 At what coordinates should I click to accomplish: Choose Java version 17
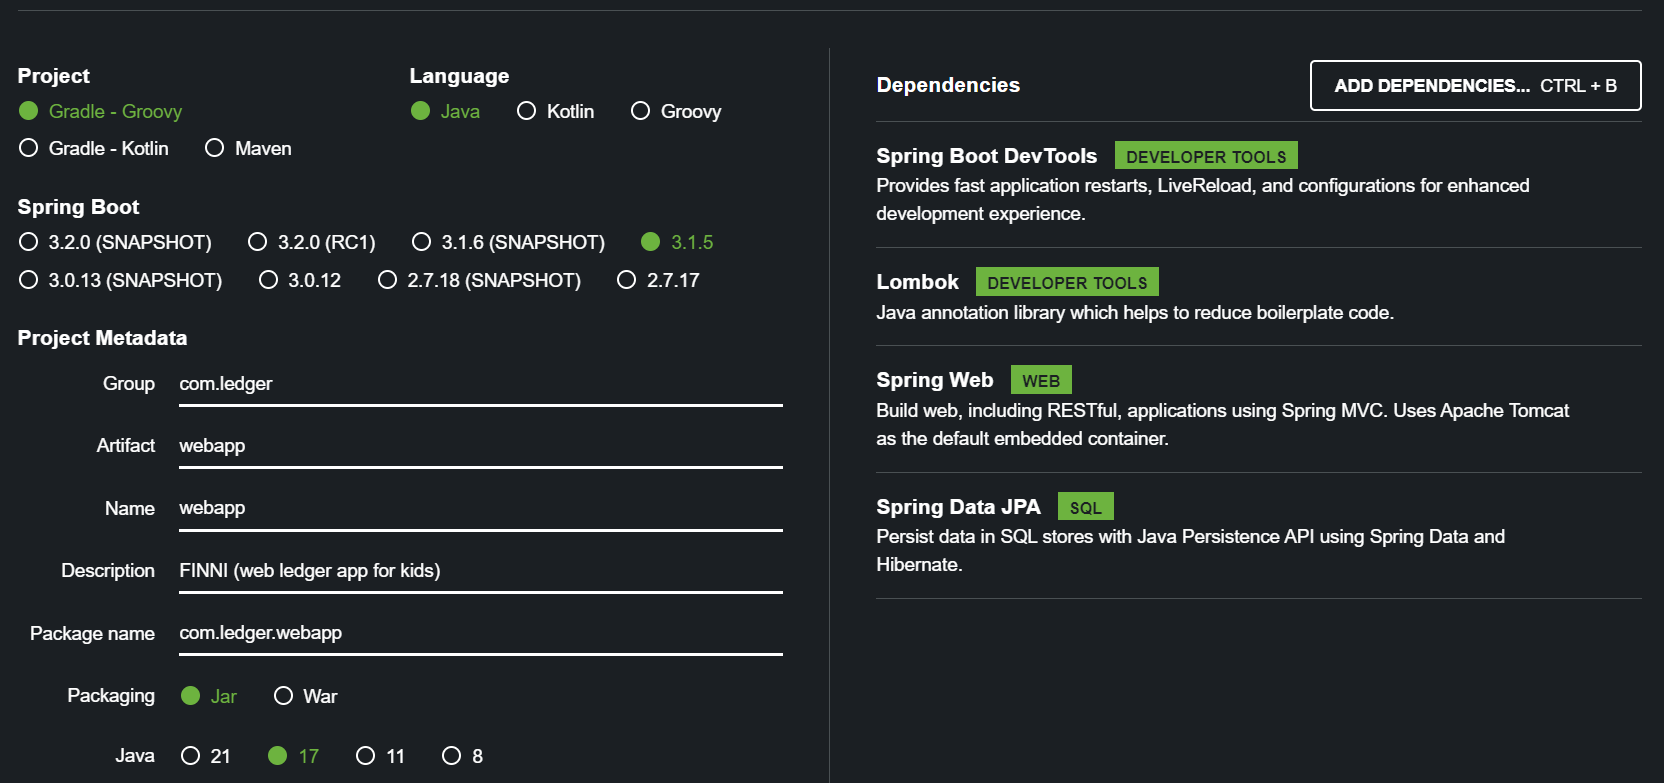294,756
